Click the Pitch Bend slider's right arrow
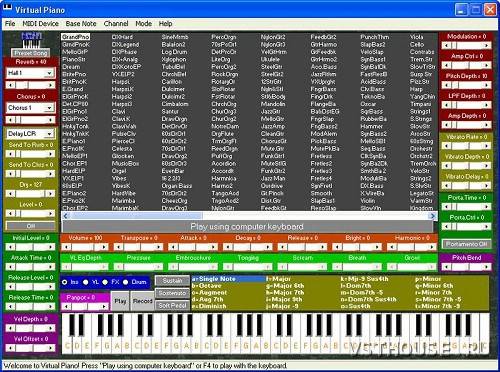The image size is (500, 372). [x=487, y=267]
